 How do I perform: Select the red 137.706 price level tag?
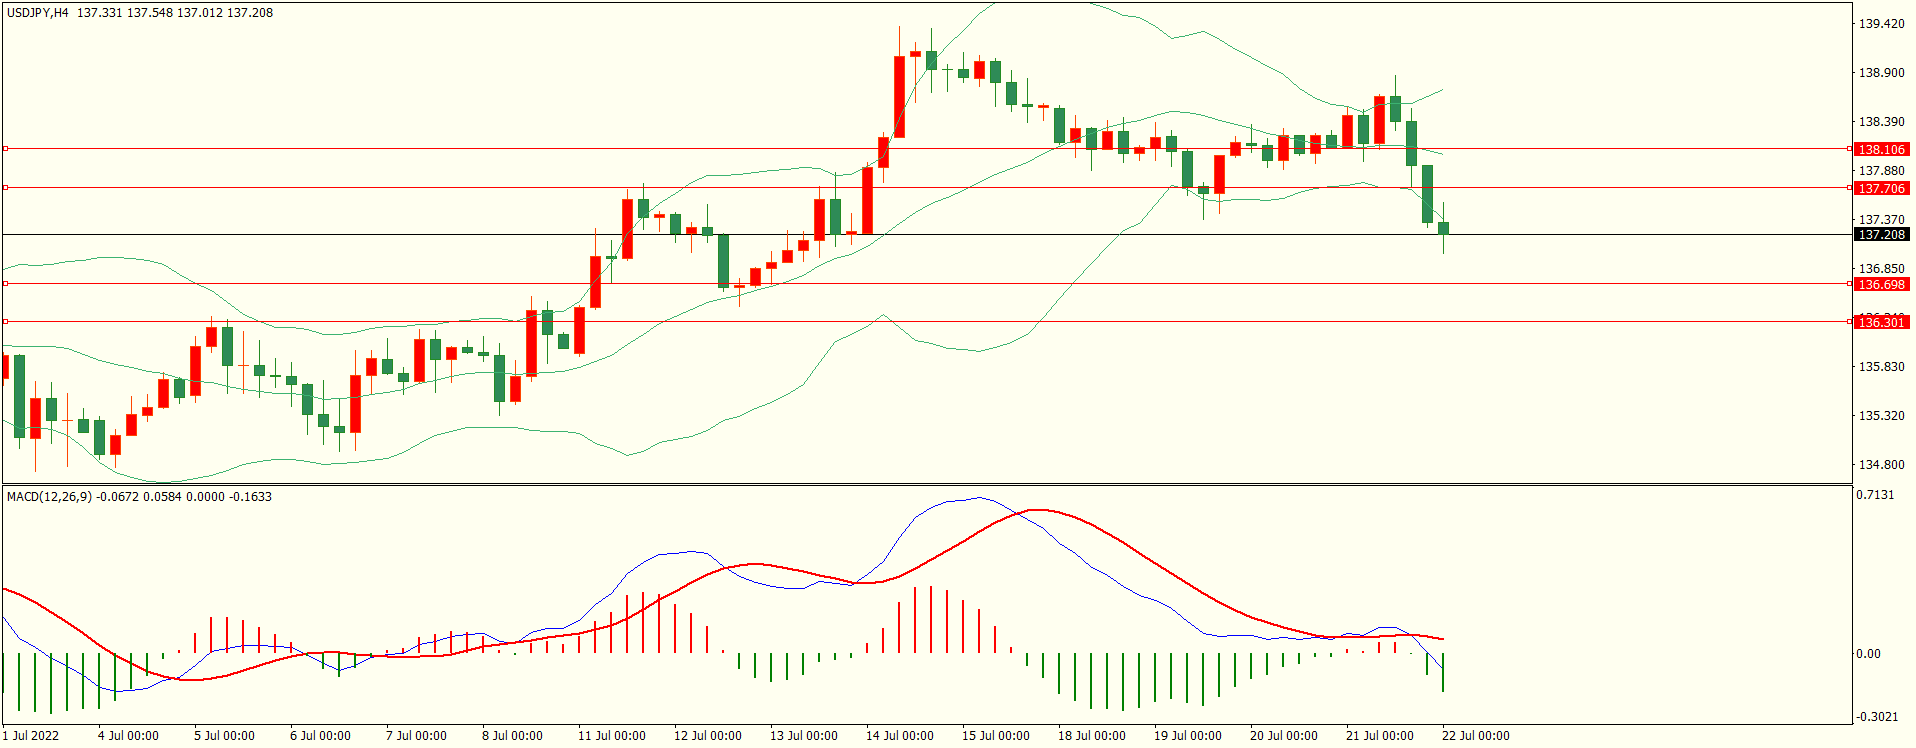point(1881,188)
